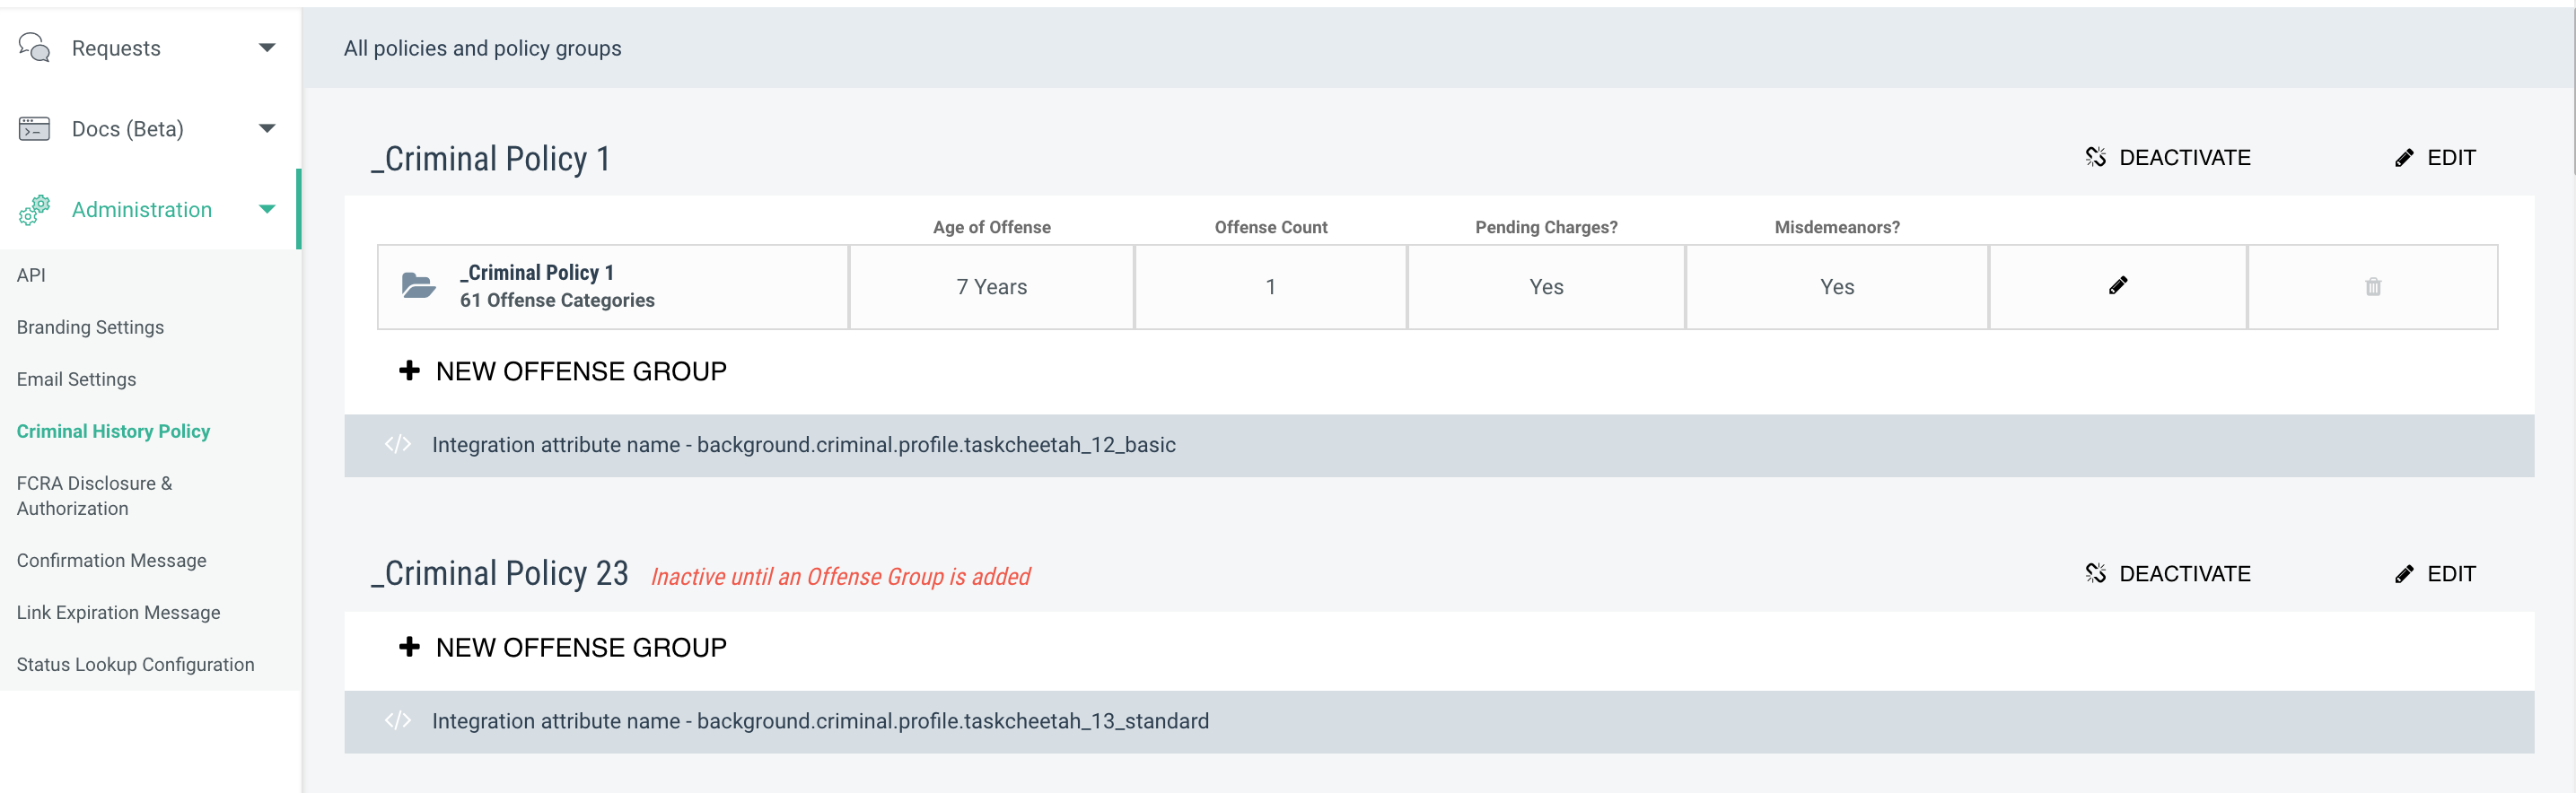Viewport: 2576px width, 793px height.
Task: Open FCRA Disclosure & Authorization
Action: (94, 495)
